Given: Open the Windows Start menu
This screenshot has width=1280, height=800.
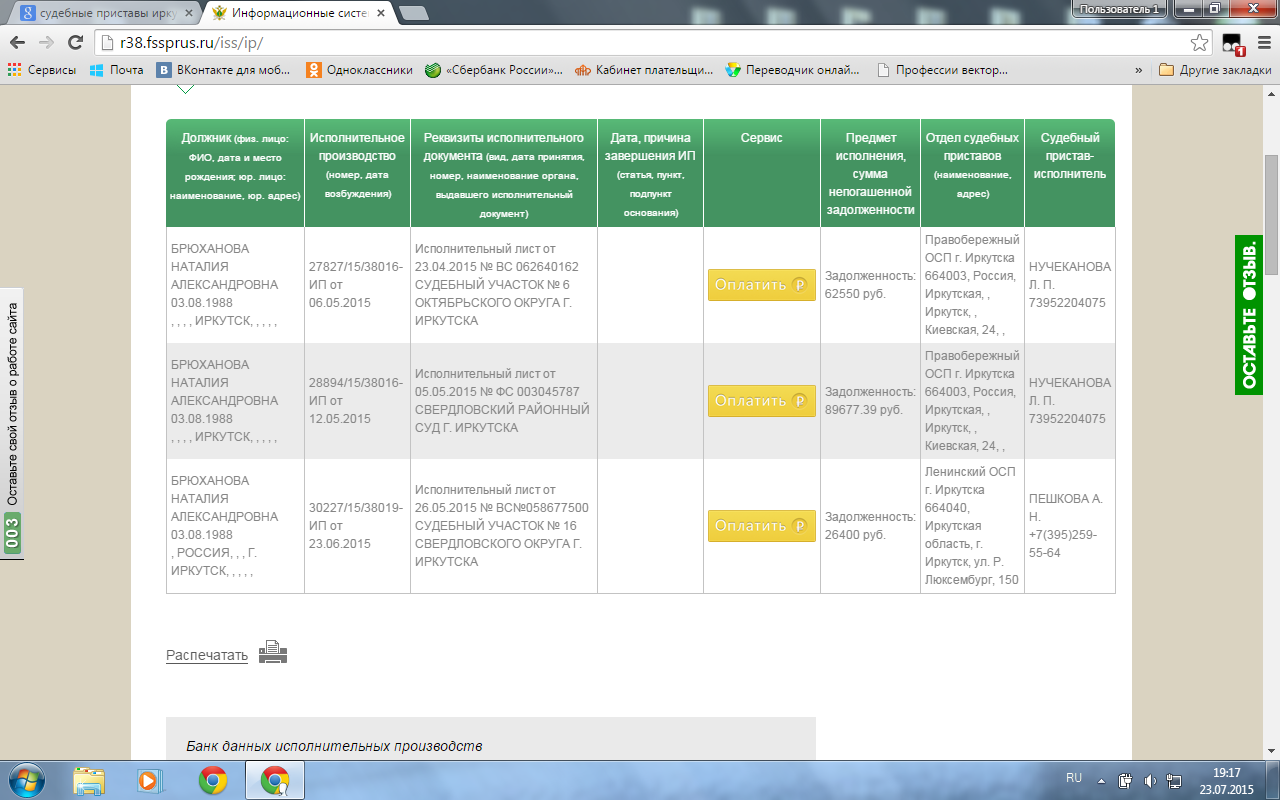Looking at the screenshot, I should pos(27,780).
